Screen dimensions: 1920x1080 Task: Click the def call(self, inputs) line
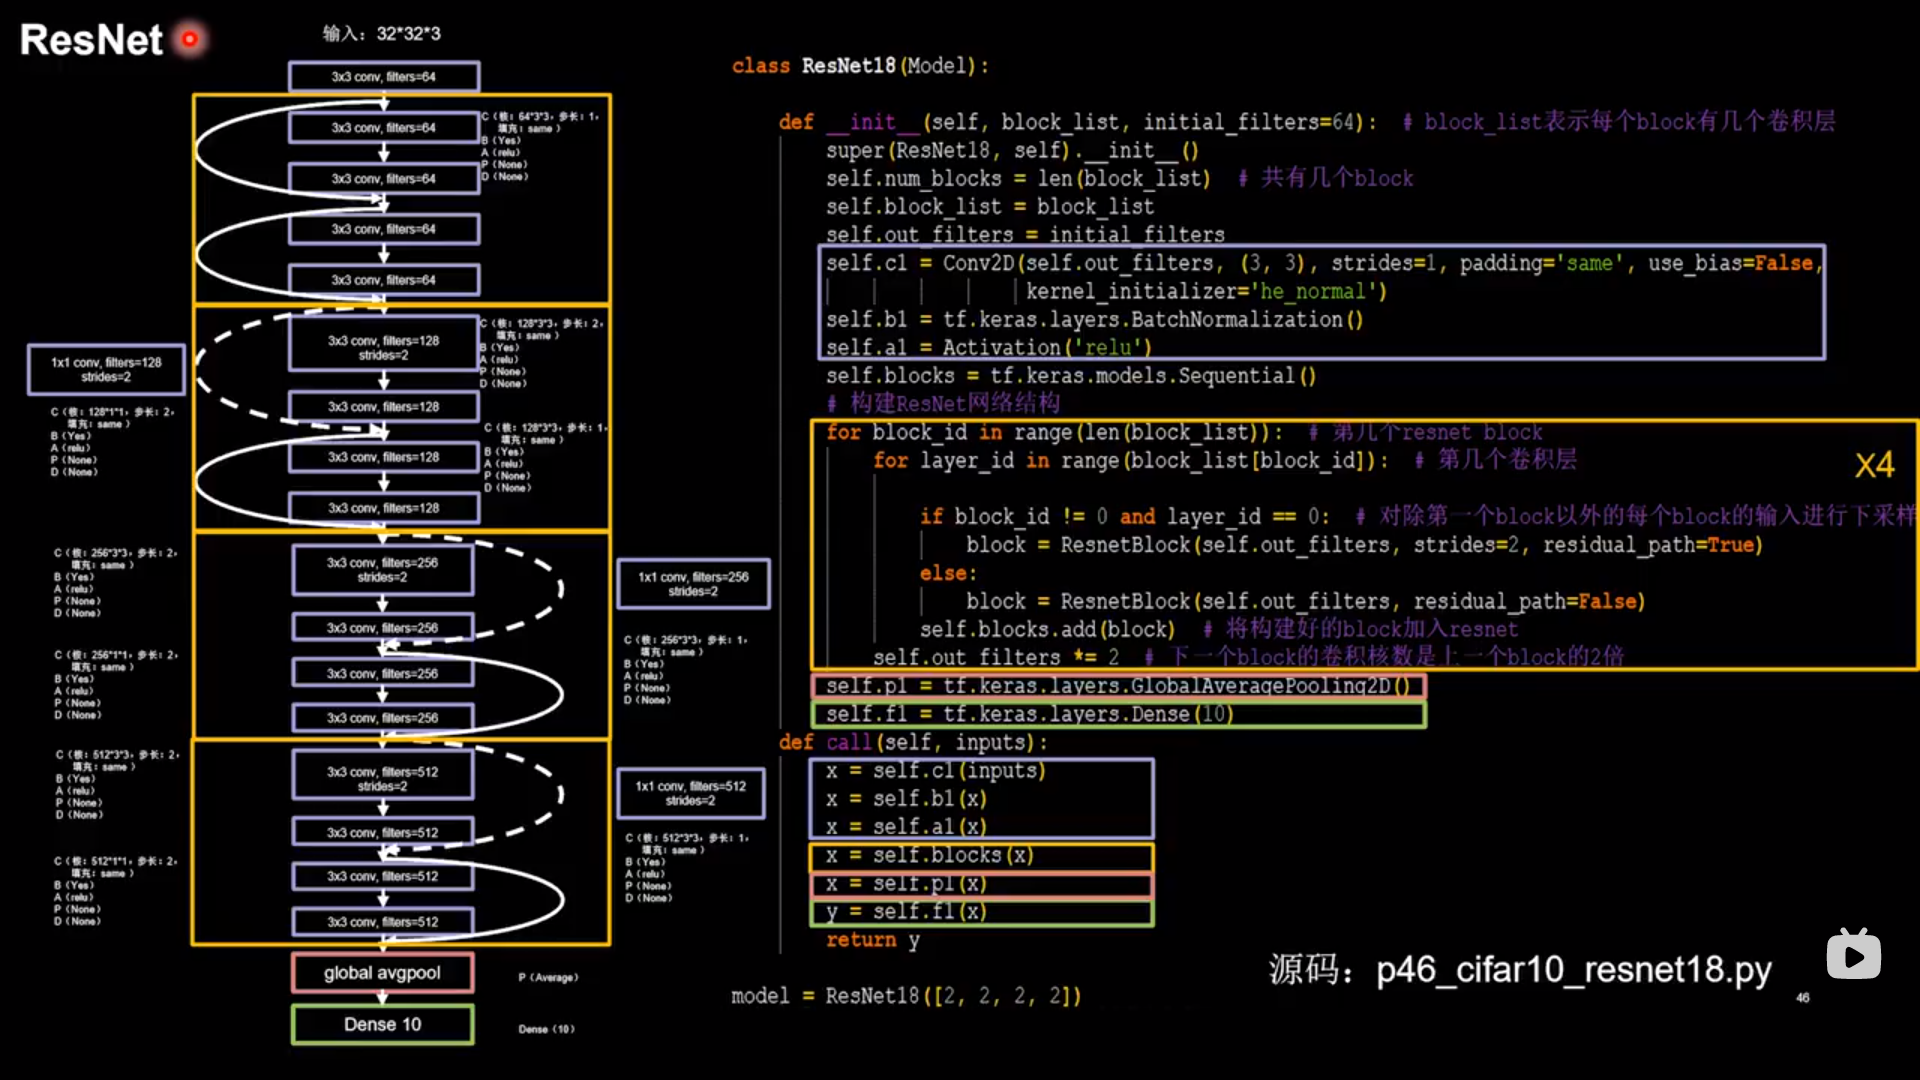point(912,742)
